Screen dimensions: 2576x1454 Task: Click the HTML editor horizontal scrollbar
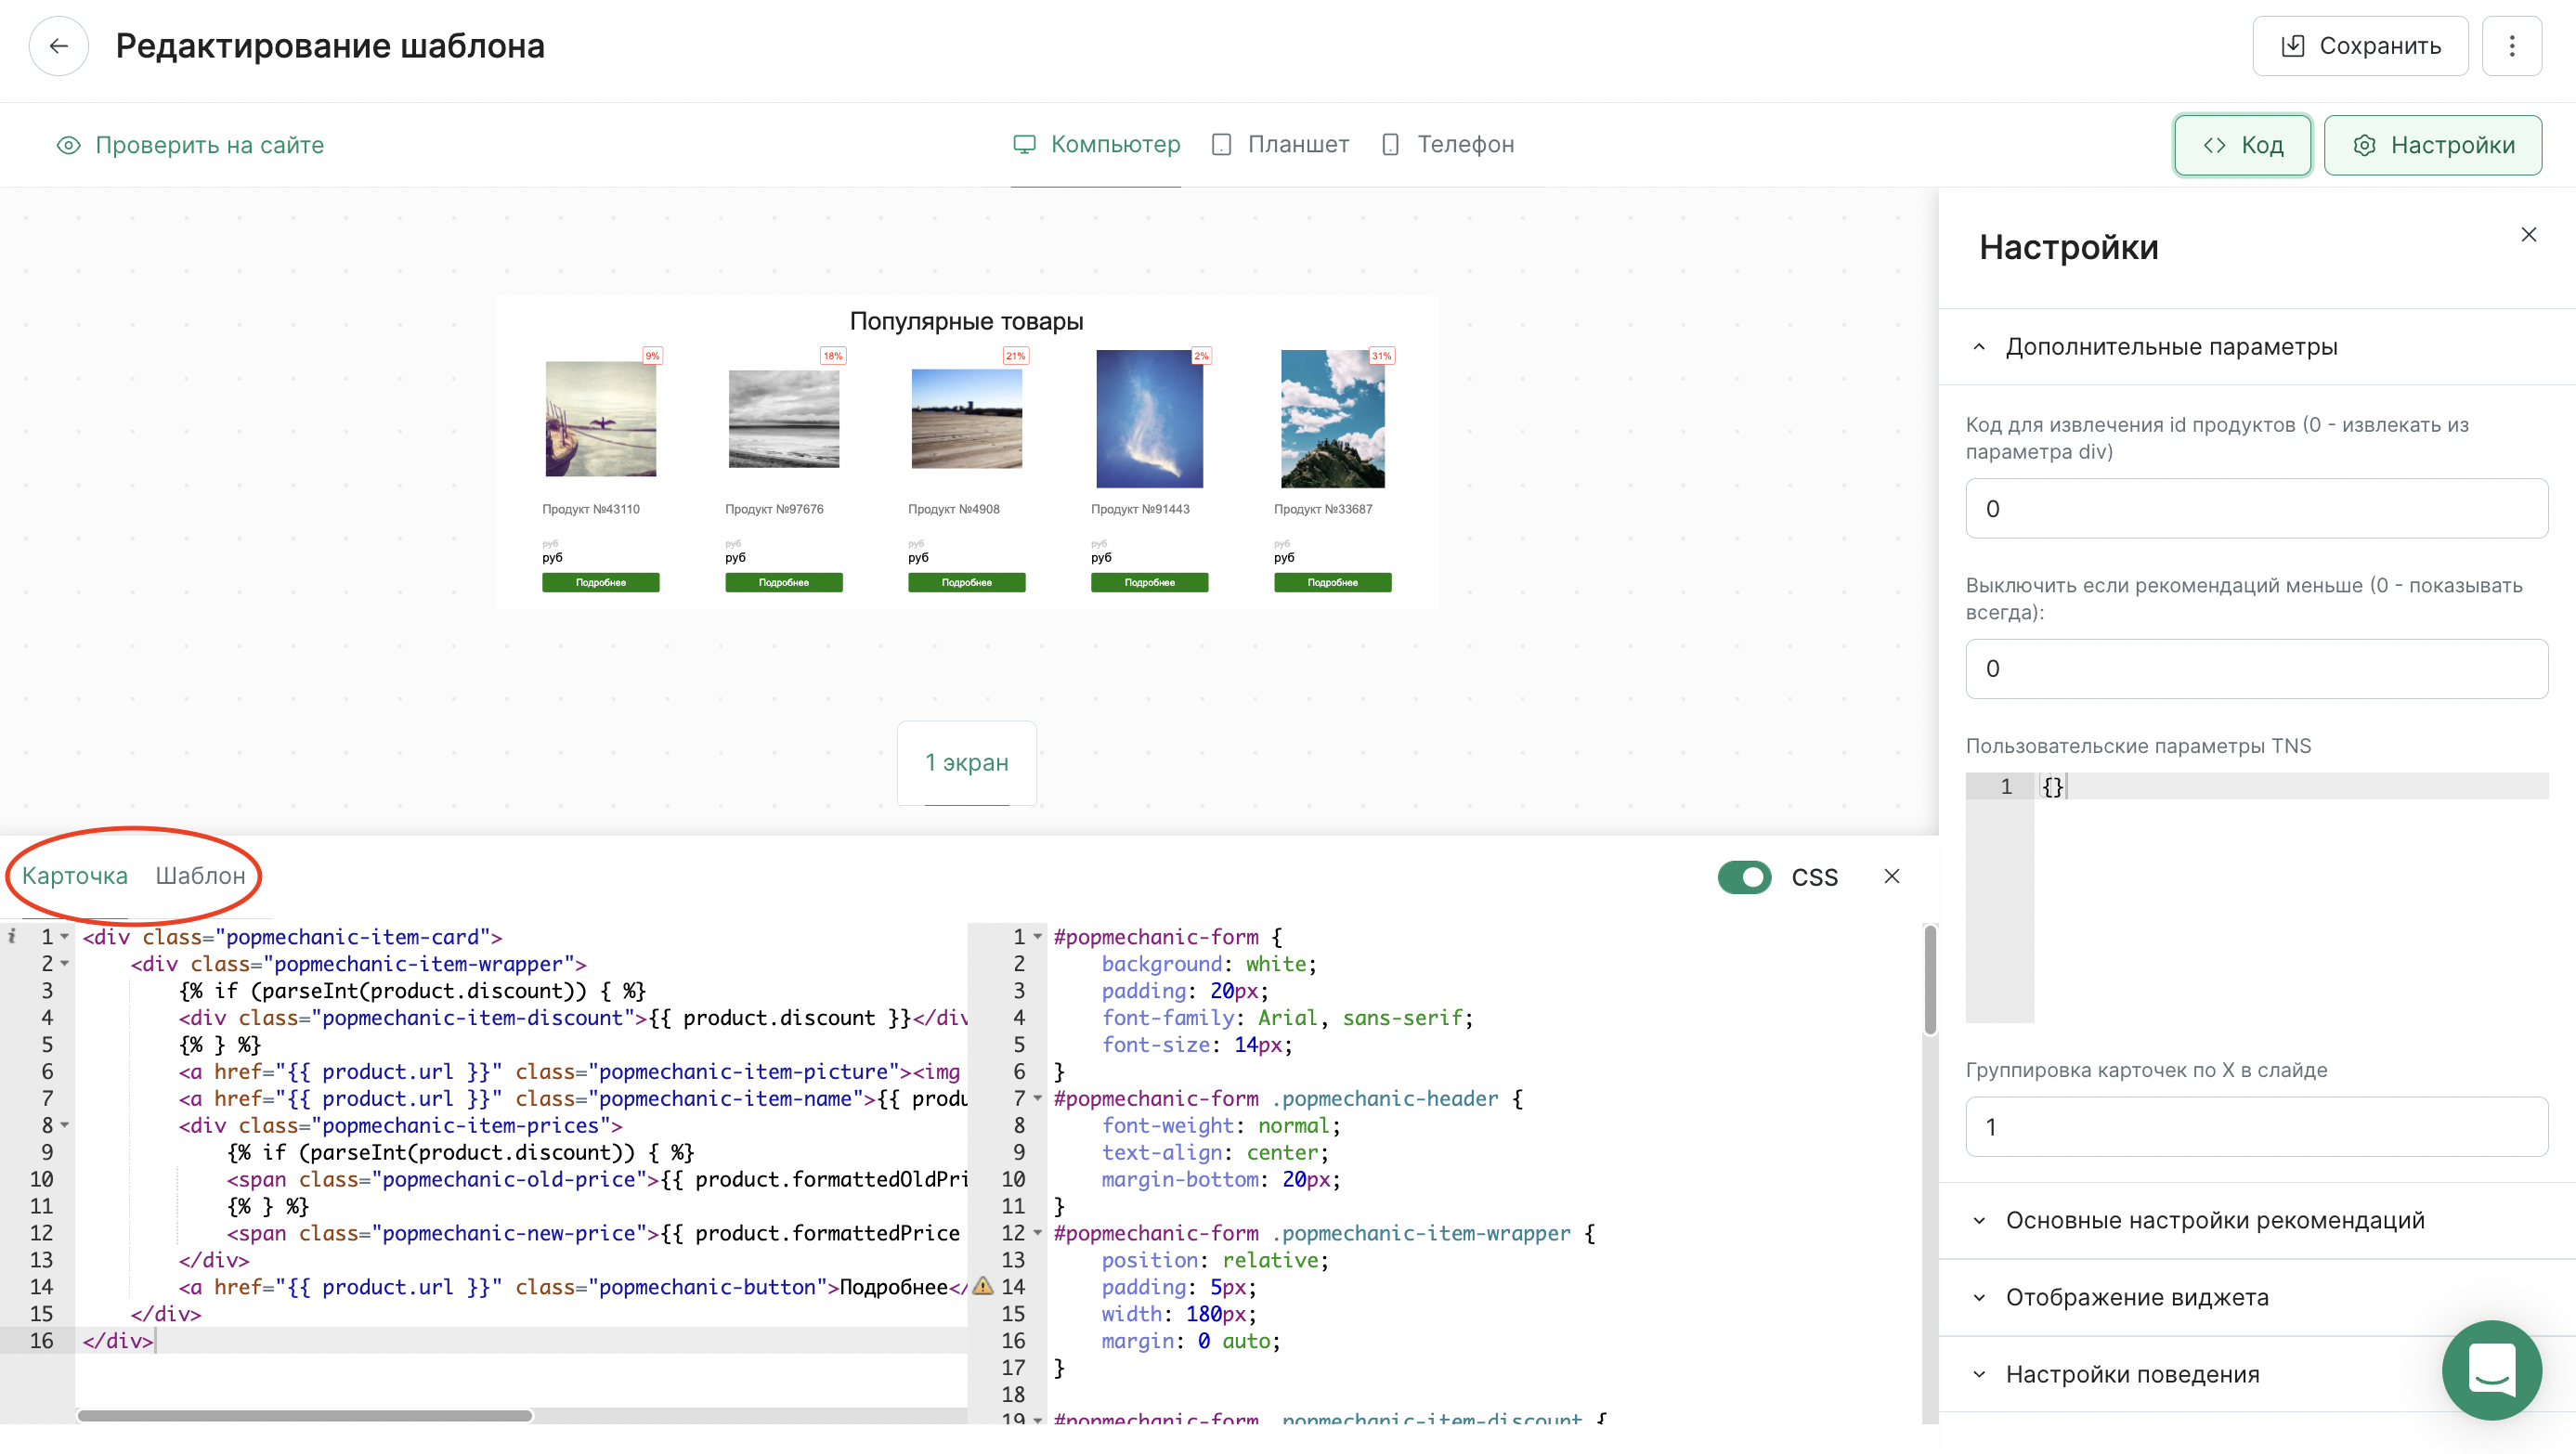click(x=305, y=1416)
